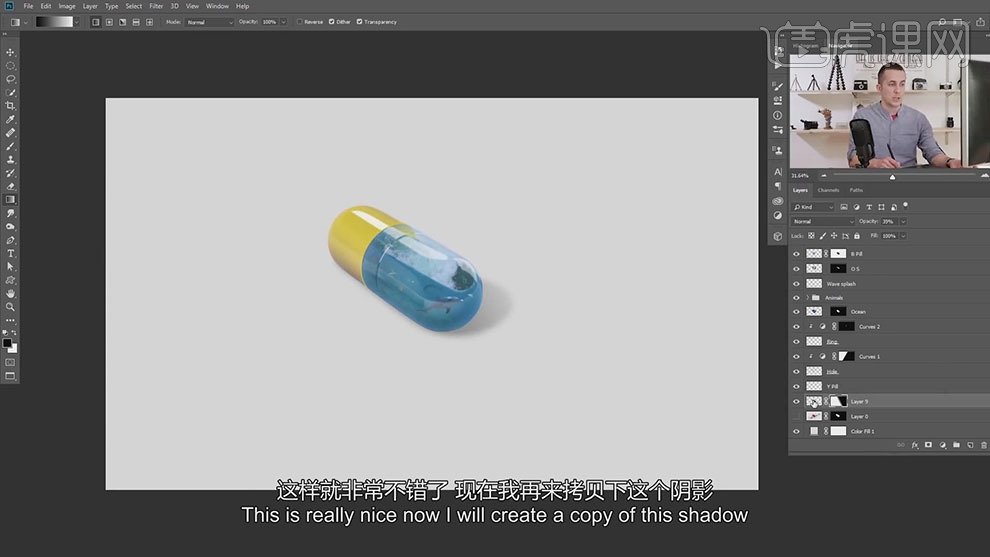This screenshot has height=557, width=990.
Task: Hide the Curves 2 adjustment layer
Action: coord(796,327)
